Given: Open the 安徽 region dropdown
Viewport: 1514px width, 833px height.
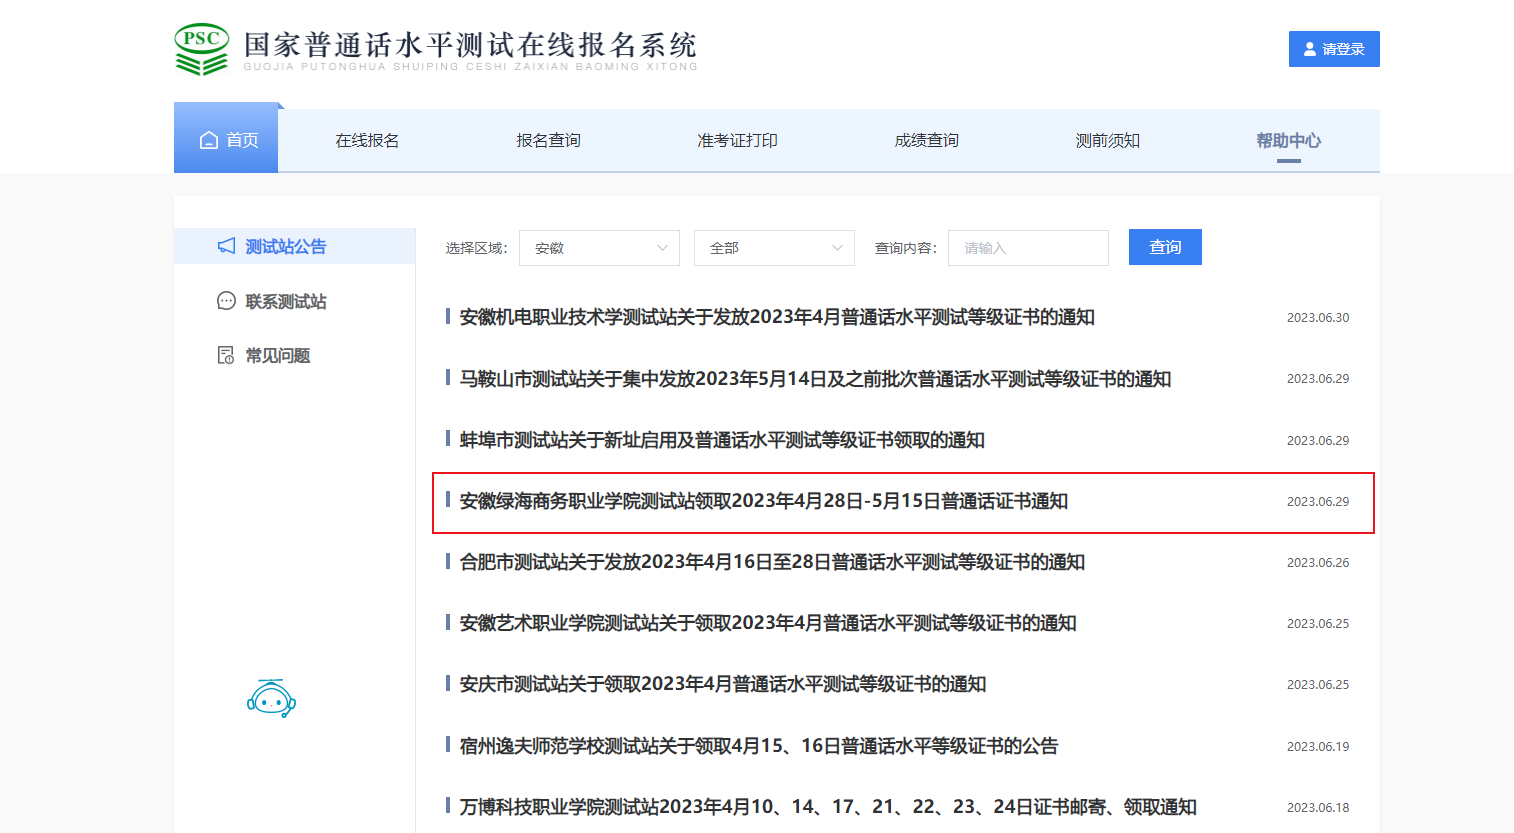Looking at the screenshot, I should (599, 248).
